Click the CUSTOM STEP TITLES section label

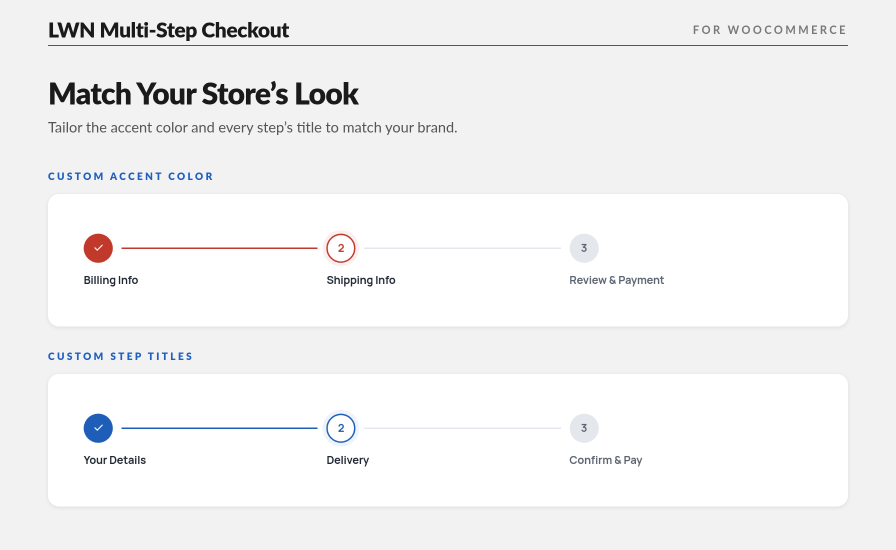click(x=121, y=356)
